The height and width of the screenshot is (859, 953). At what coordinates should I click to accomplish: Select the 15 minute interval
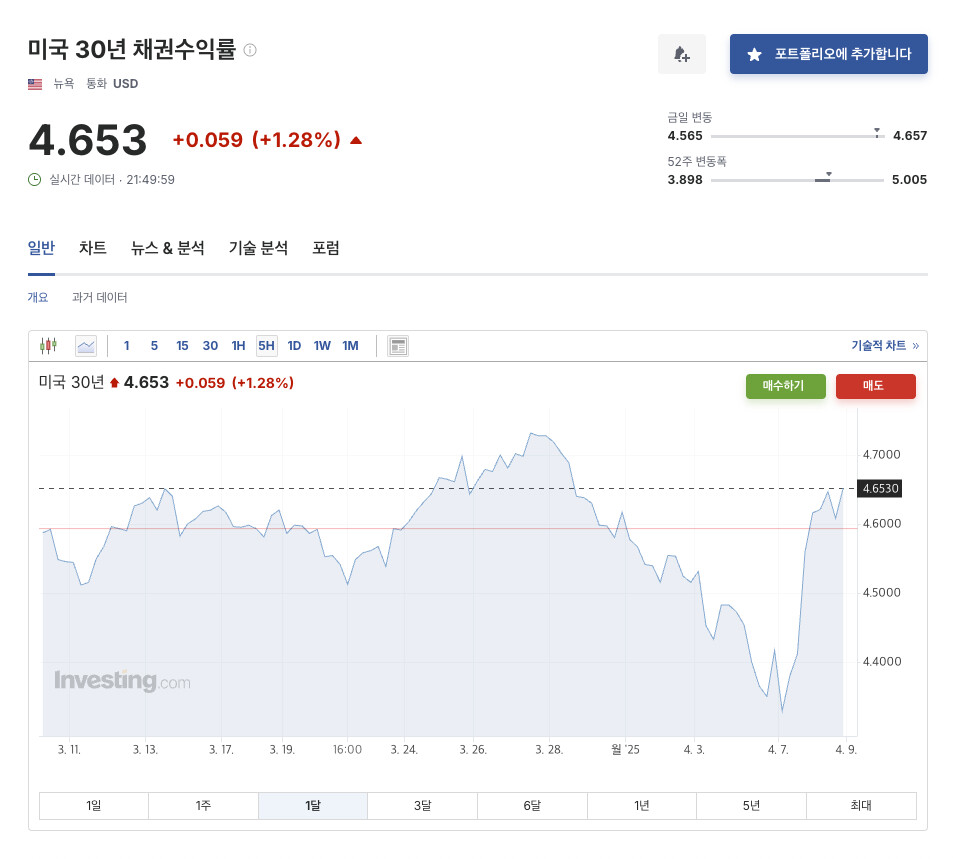[182, 346]
